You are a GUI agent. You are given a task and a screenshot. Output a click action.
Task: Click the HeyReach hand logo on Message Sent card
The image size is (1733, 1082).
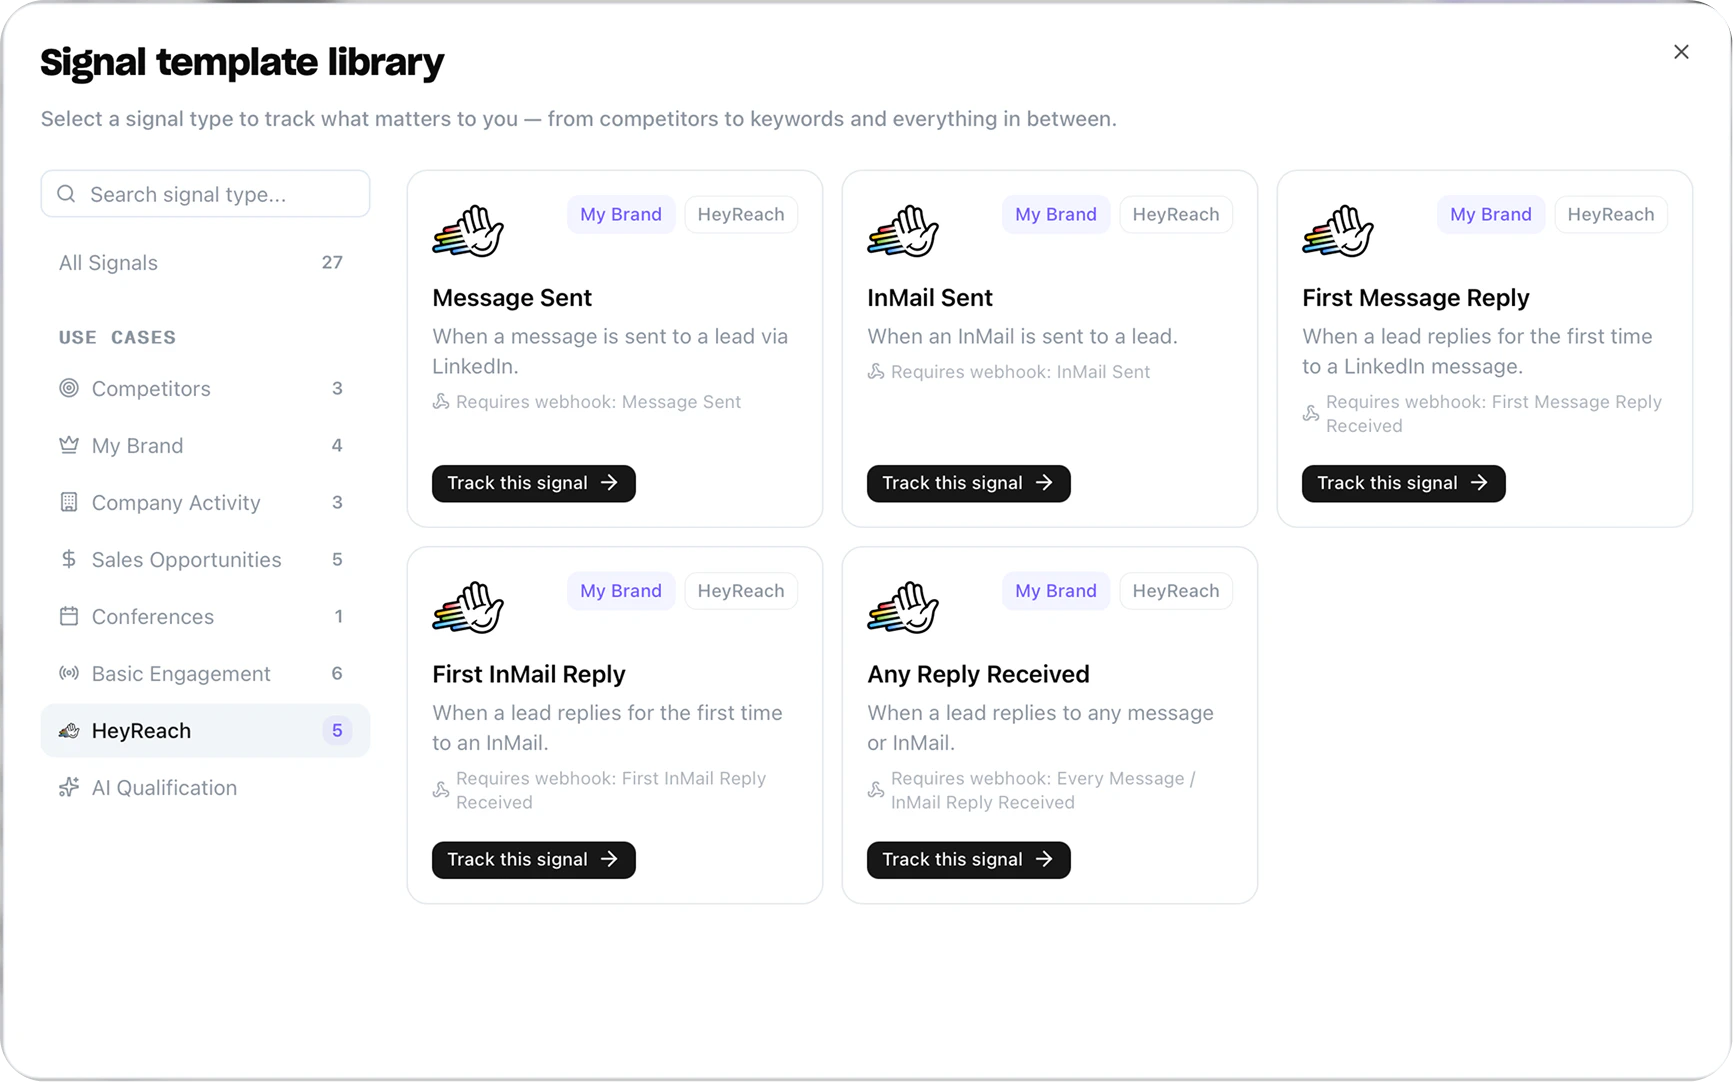point(467,231)
